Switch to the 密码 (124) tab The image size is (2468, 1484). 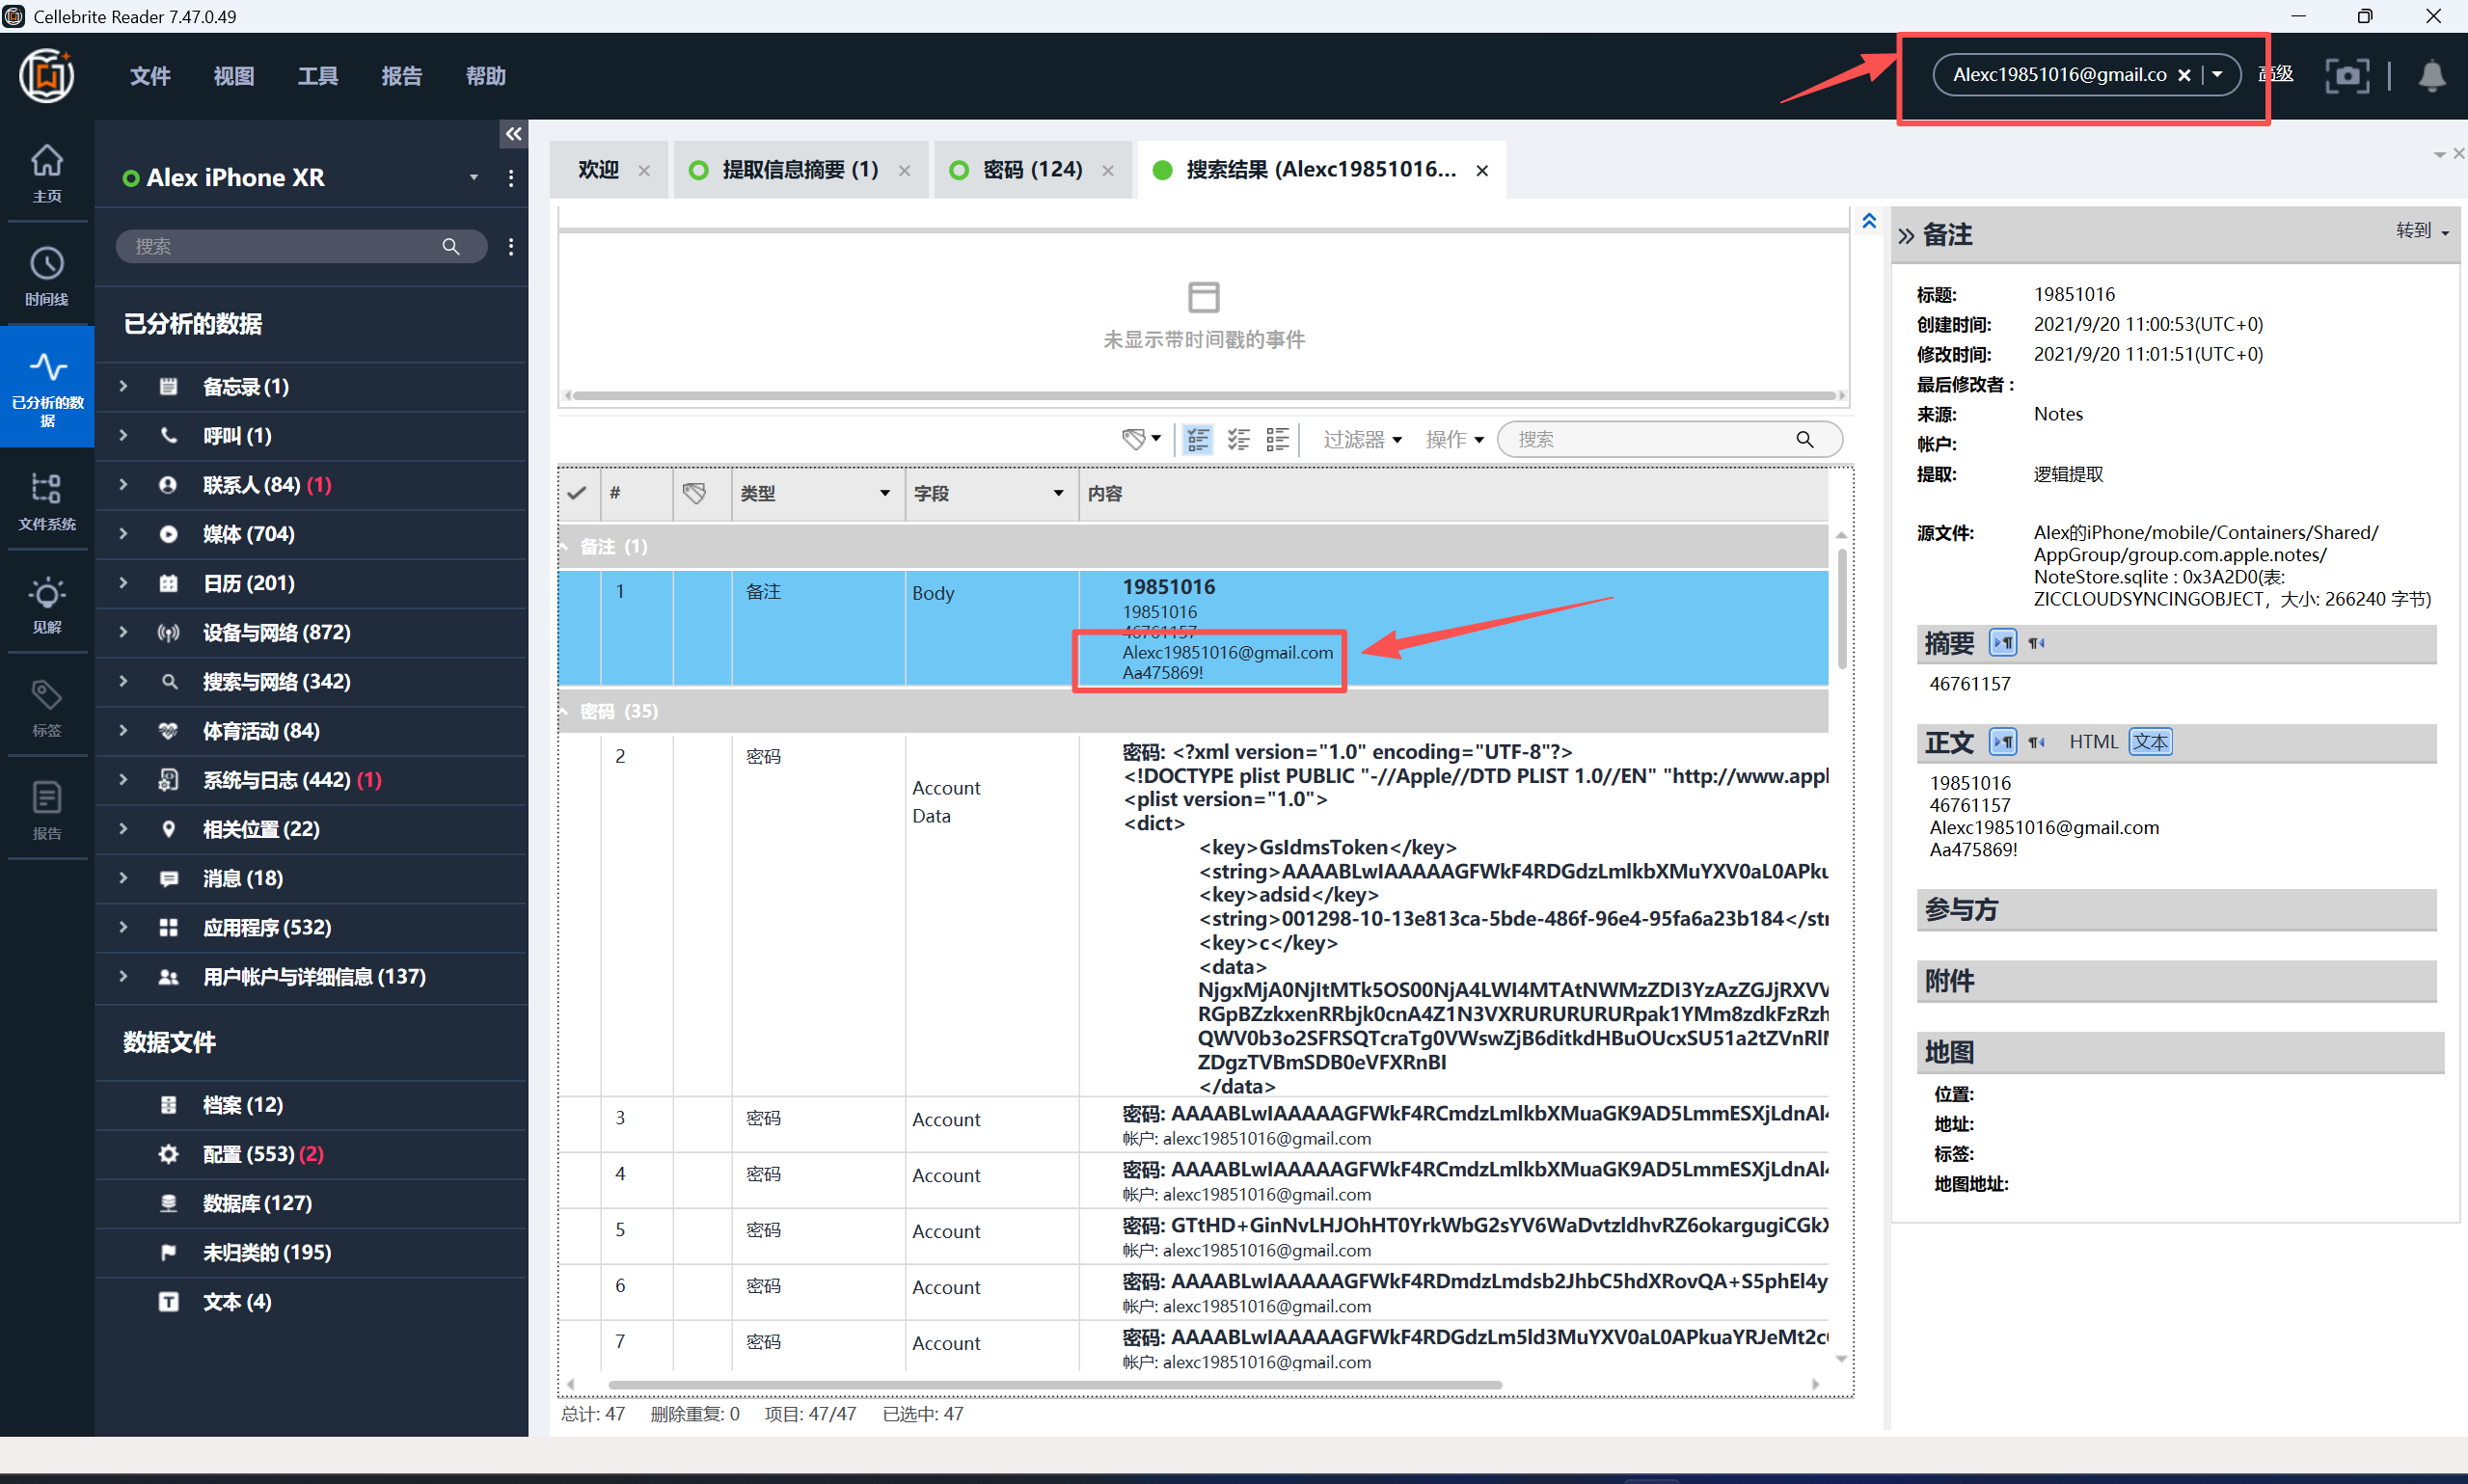[x=1031, y=170]
